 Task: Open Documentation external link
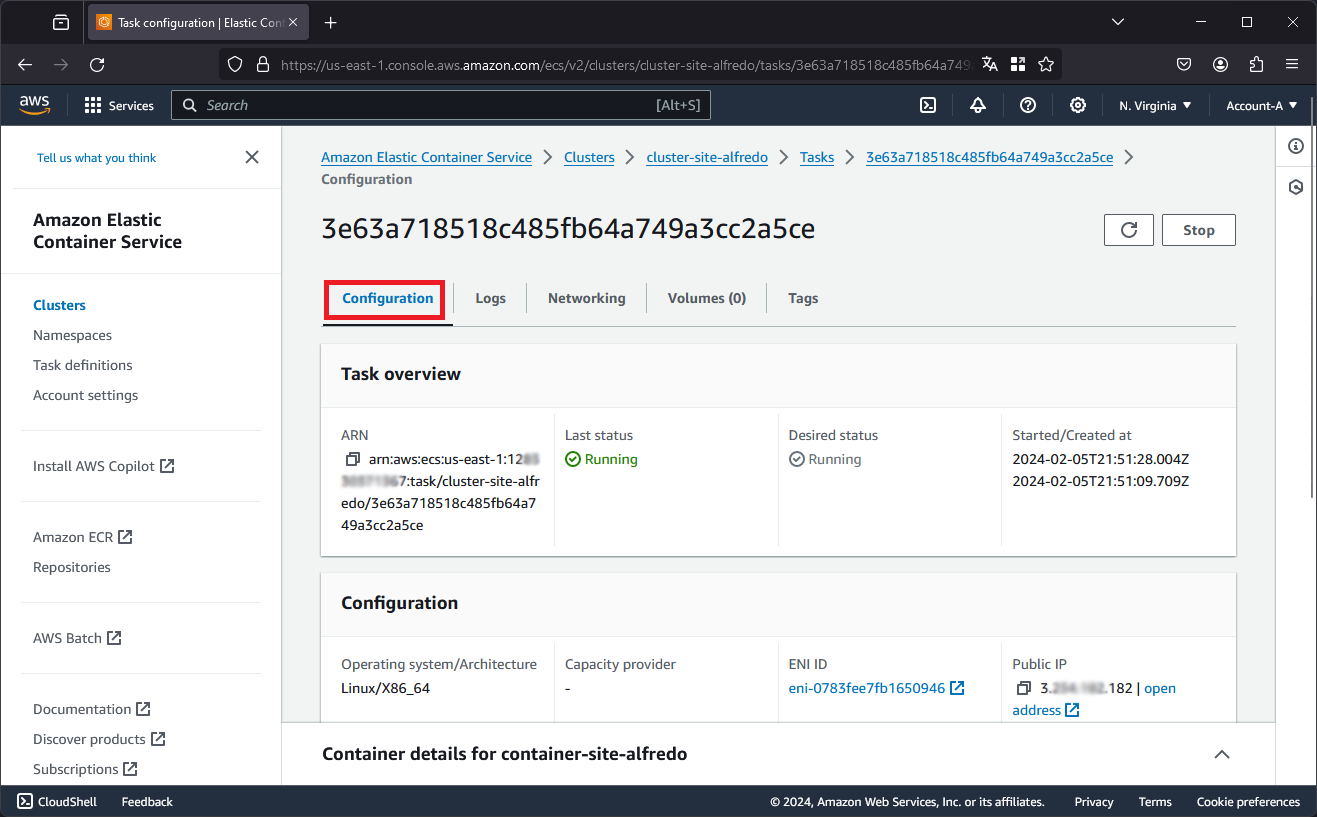pyautogui.click(x=92, y=709)
